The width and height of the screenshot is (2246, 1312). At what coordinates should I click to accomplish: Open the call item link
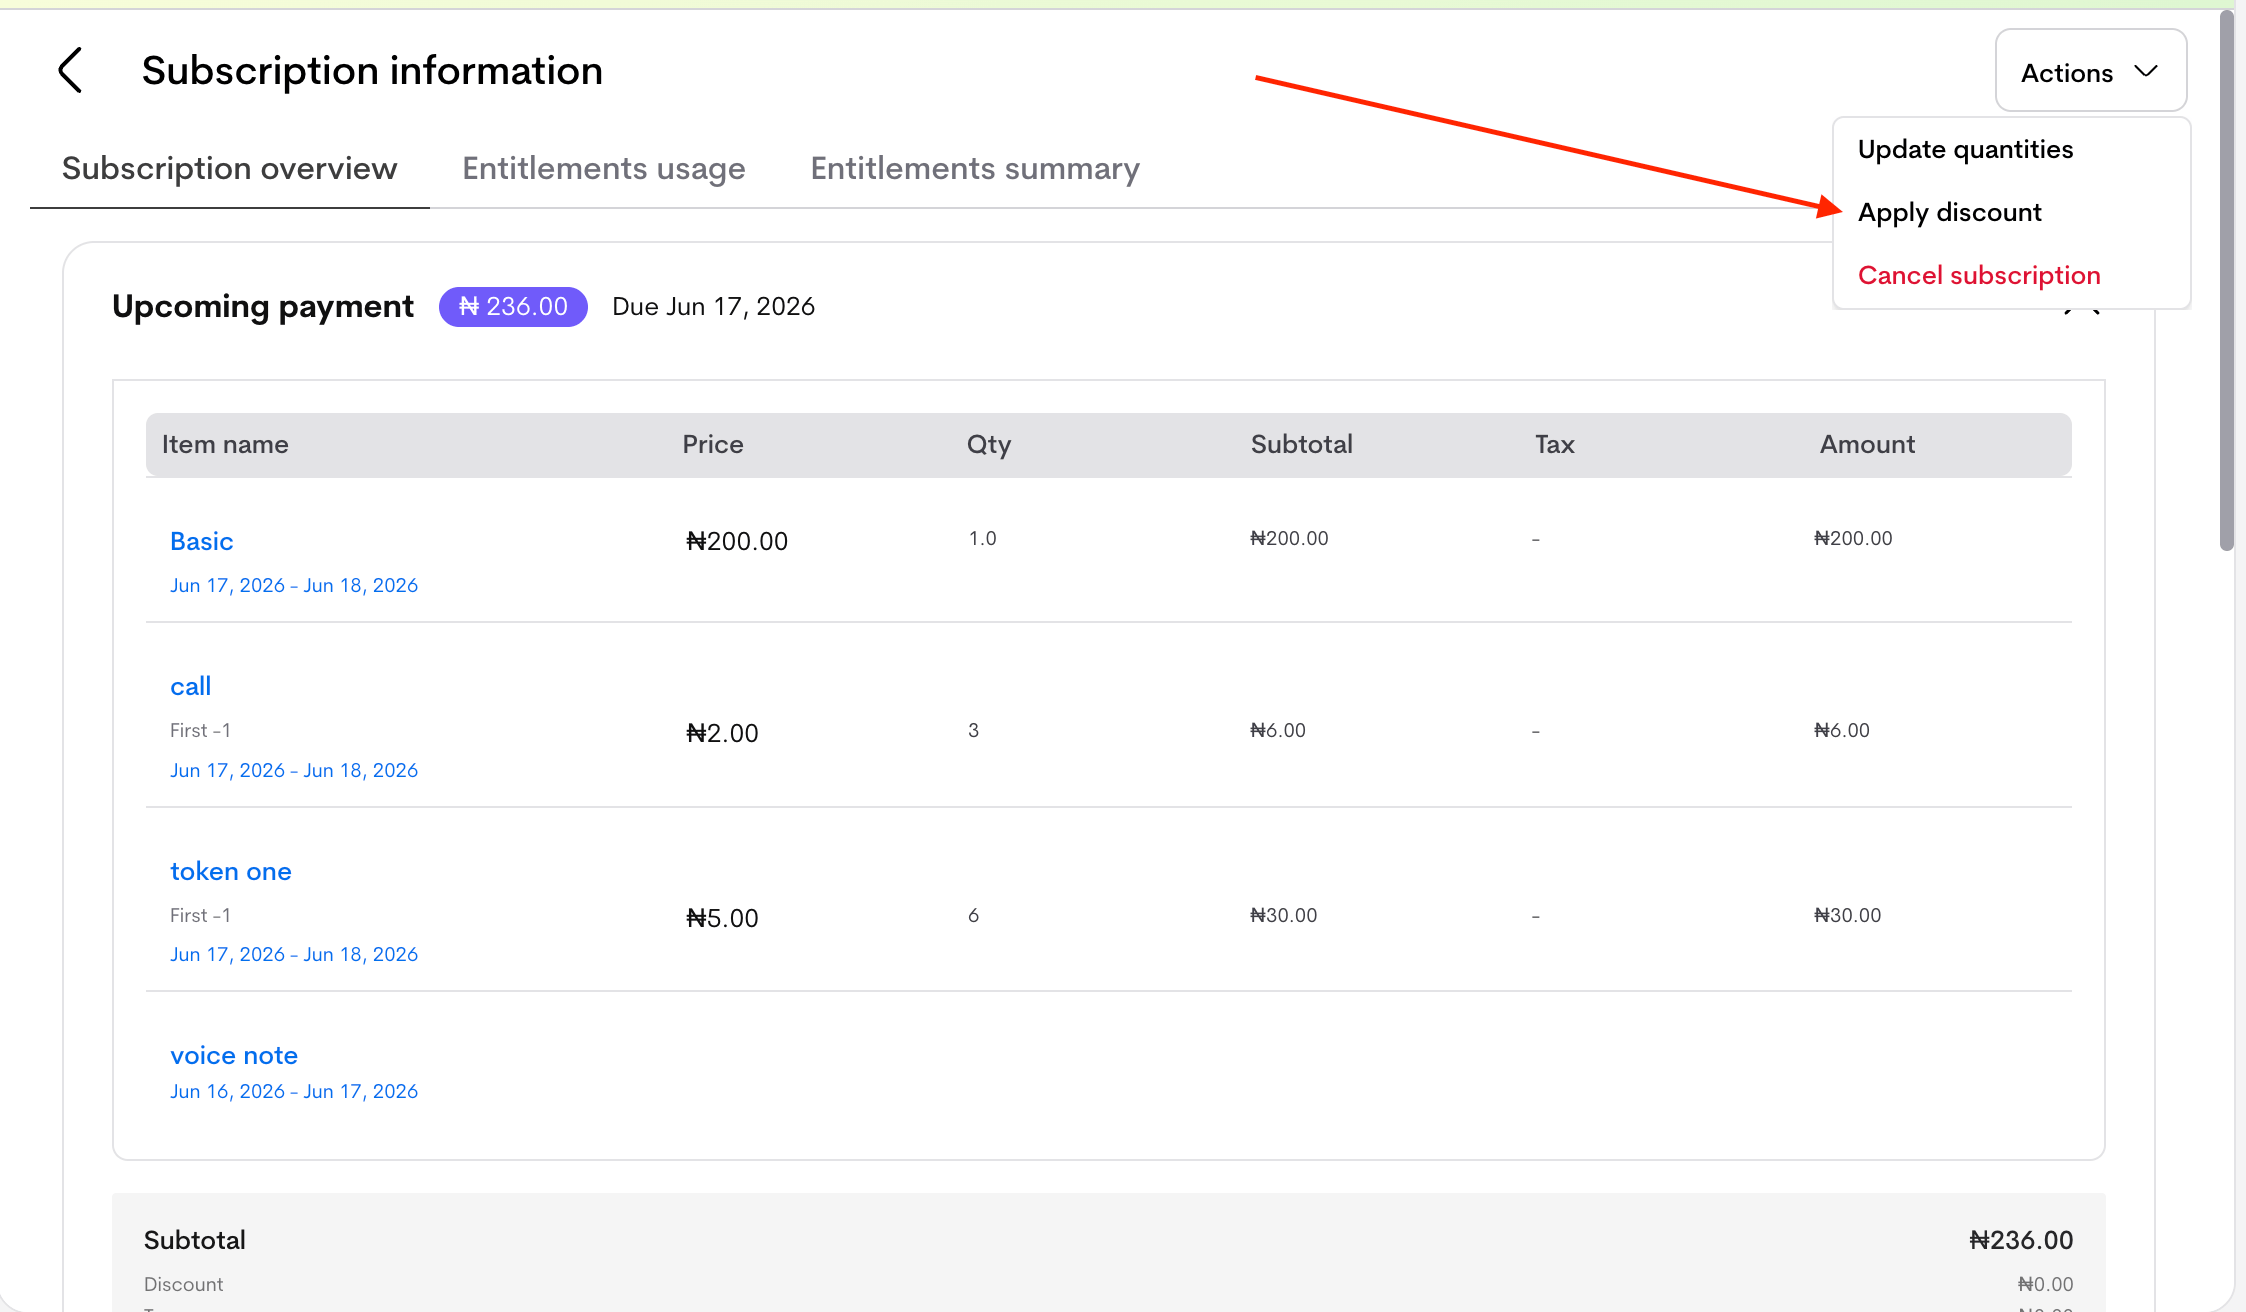point(190,686)
